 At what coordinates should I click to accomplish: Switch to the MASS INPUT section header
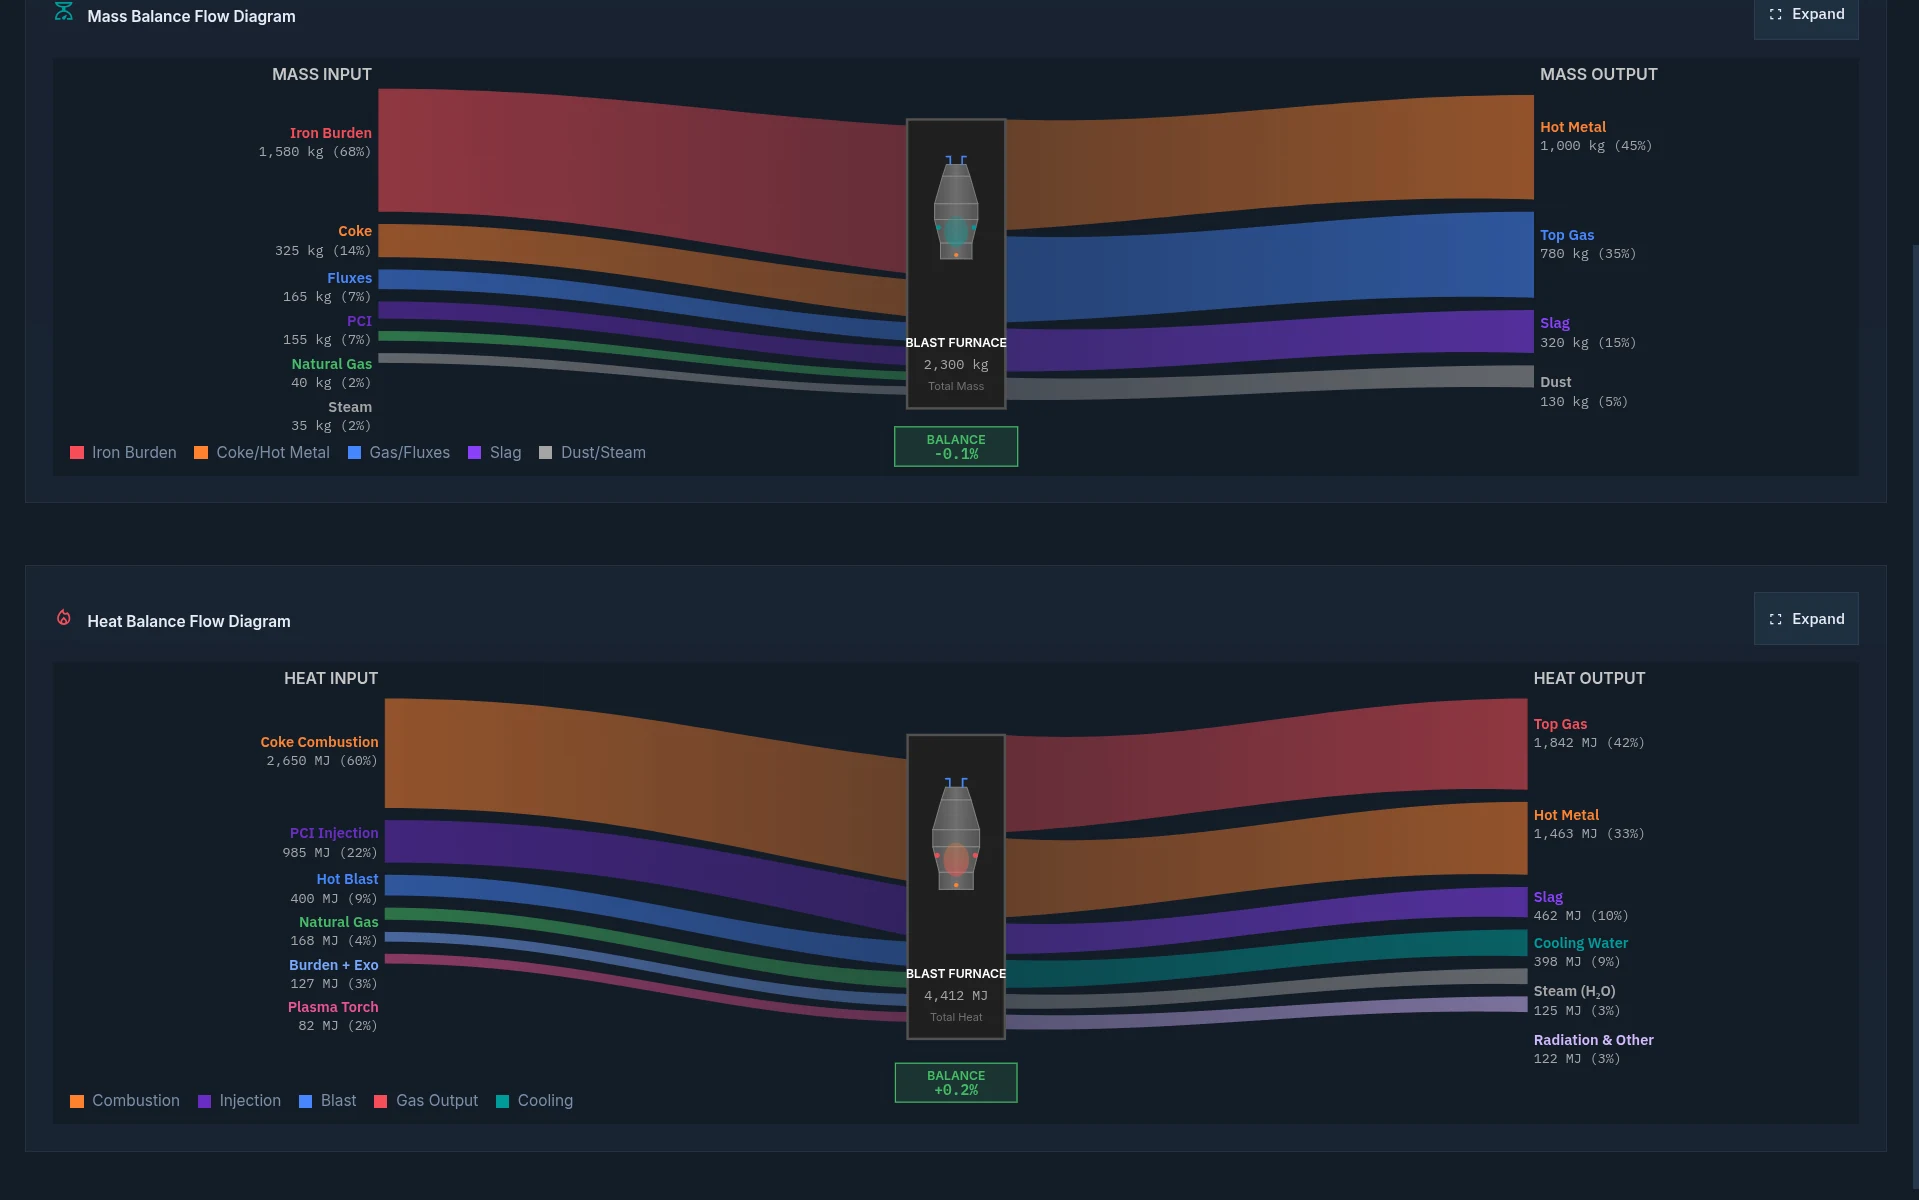321,73
